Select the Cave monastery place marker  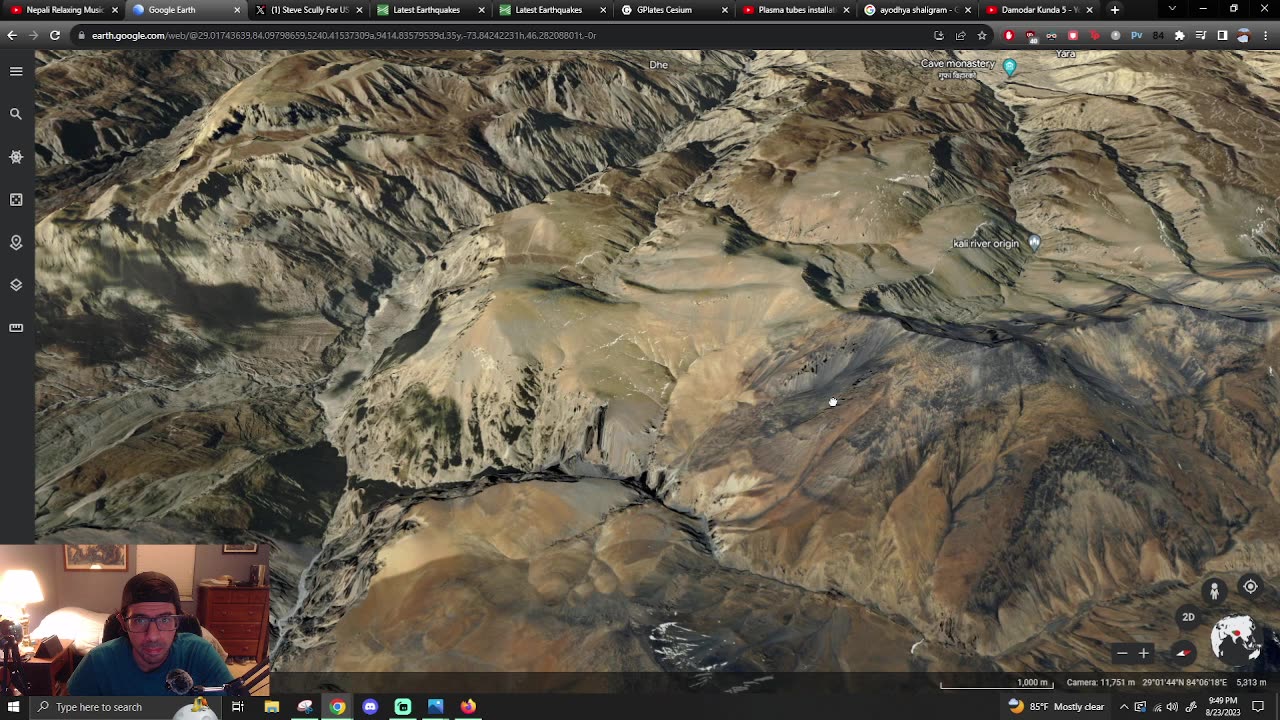1009,67
